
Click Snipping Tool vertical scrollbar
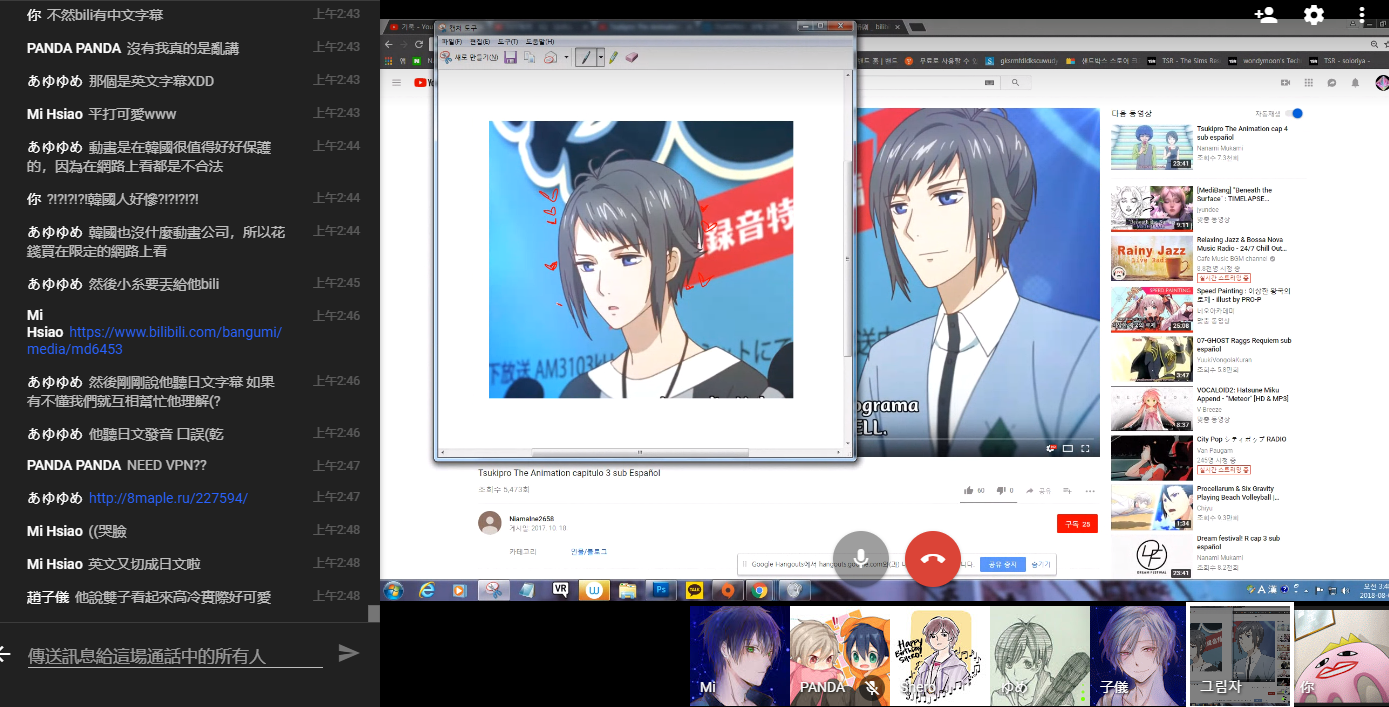[848, 258]
